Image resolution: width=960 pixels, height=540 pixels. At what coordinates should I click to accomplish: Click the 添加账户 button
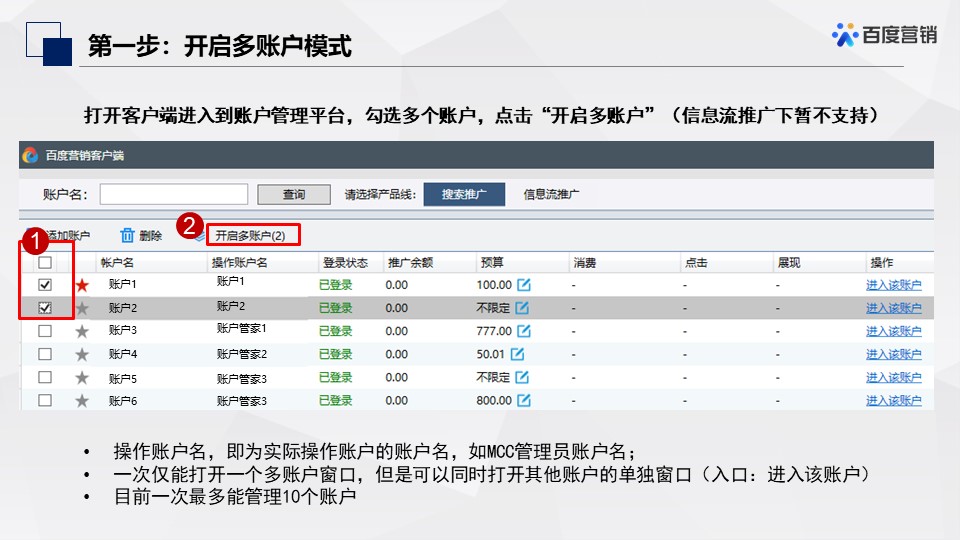pyautogui.click(x=68, y=235)
